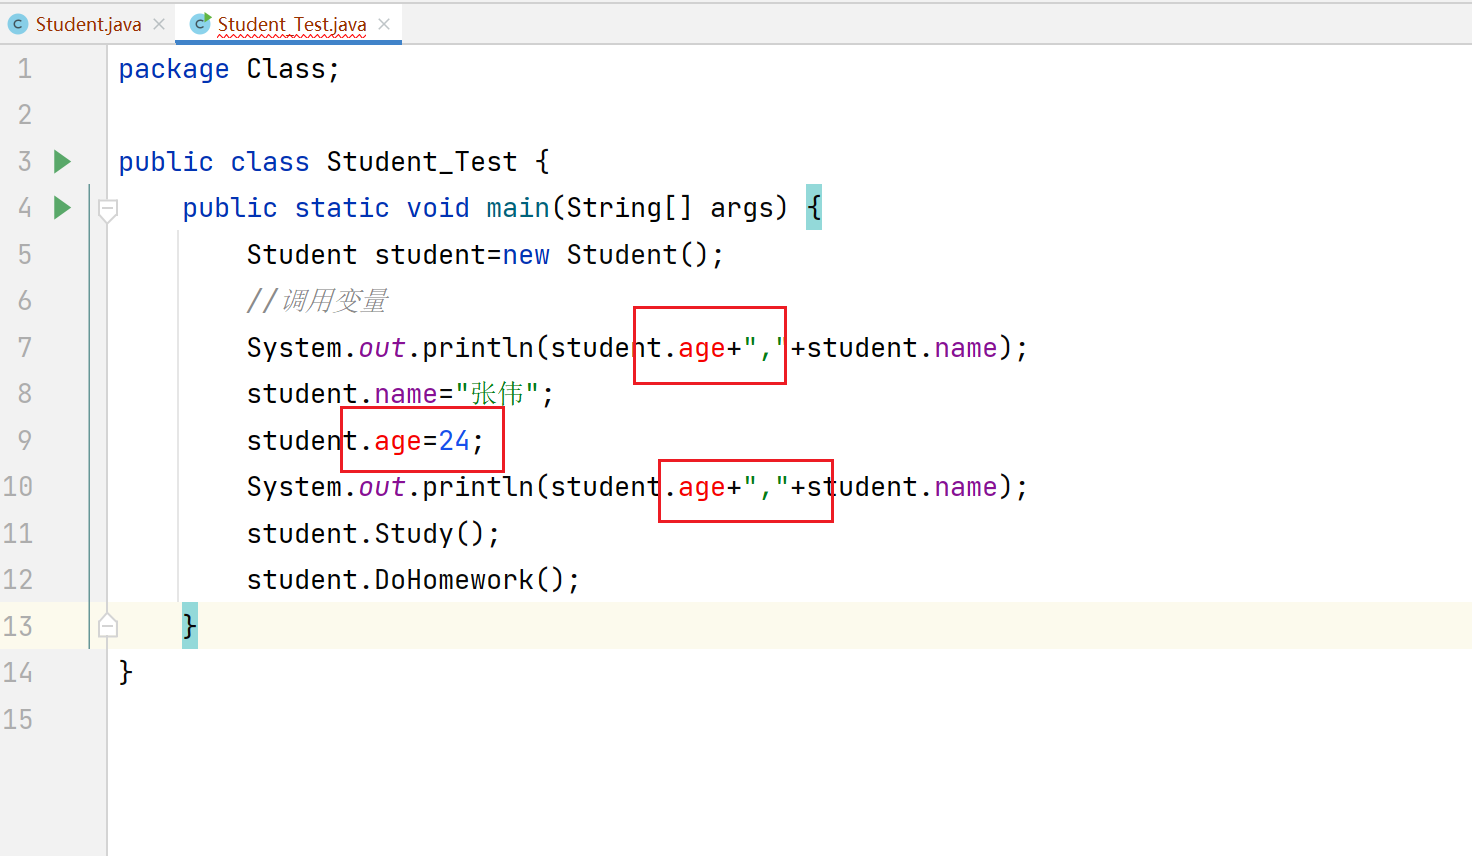Click 'out' on line 10
Image resolution: width=1472 pixels, height=856 pixels.
tap(382, 487)
